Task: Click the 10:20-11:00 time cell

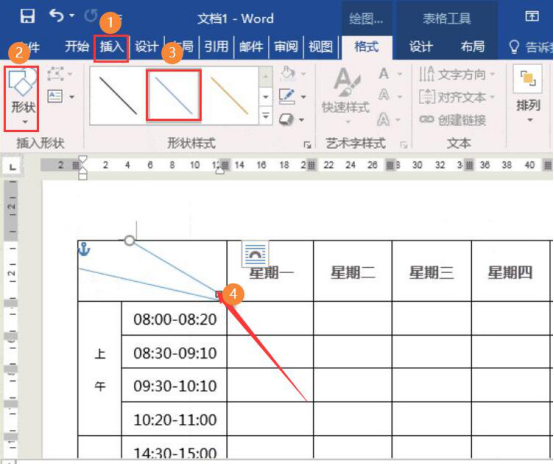Action: tap(175, 419)
